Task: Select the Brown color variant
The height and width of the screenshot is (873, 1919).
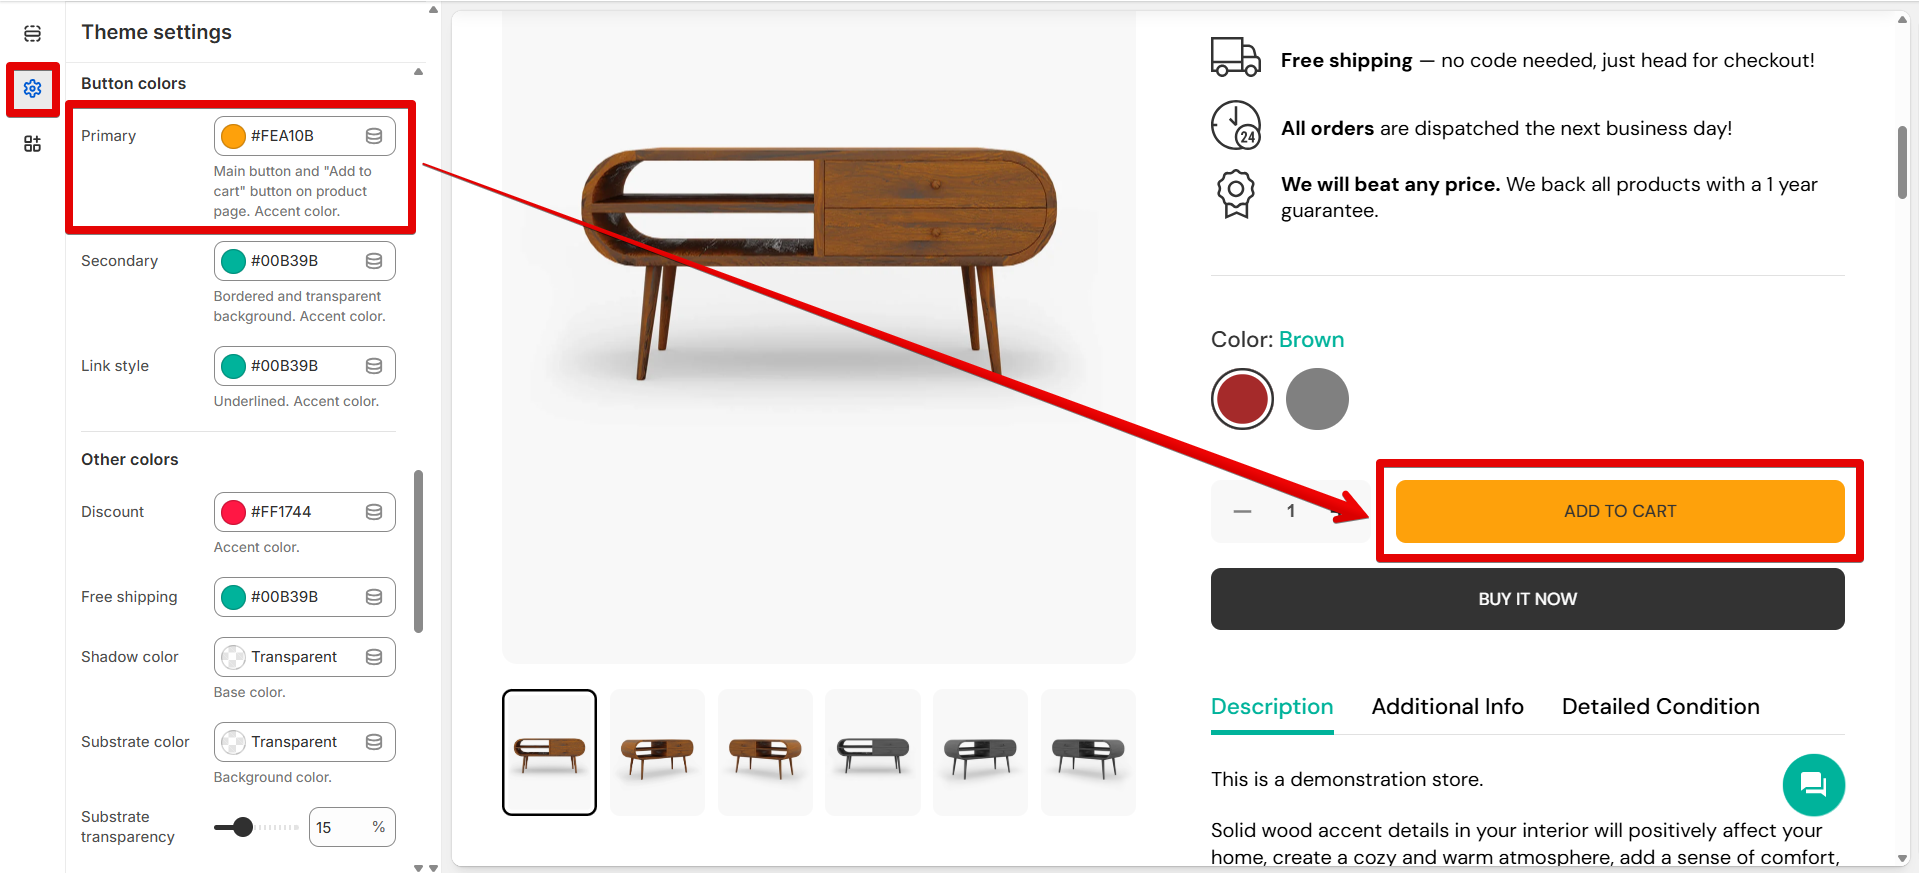Action: (1242, 399)
